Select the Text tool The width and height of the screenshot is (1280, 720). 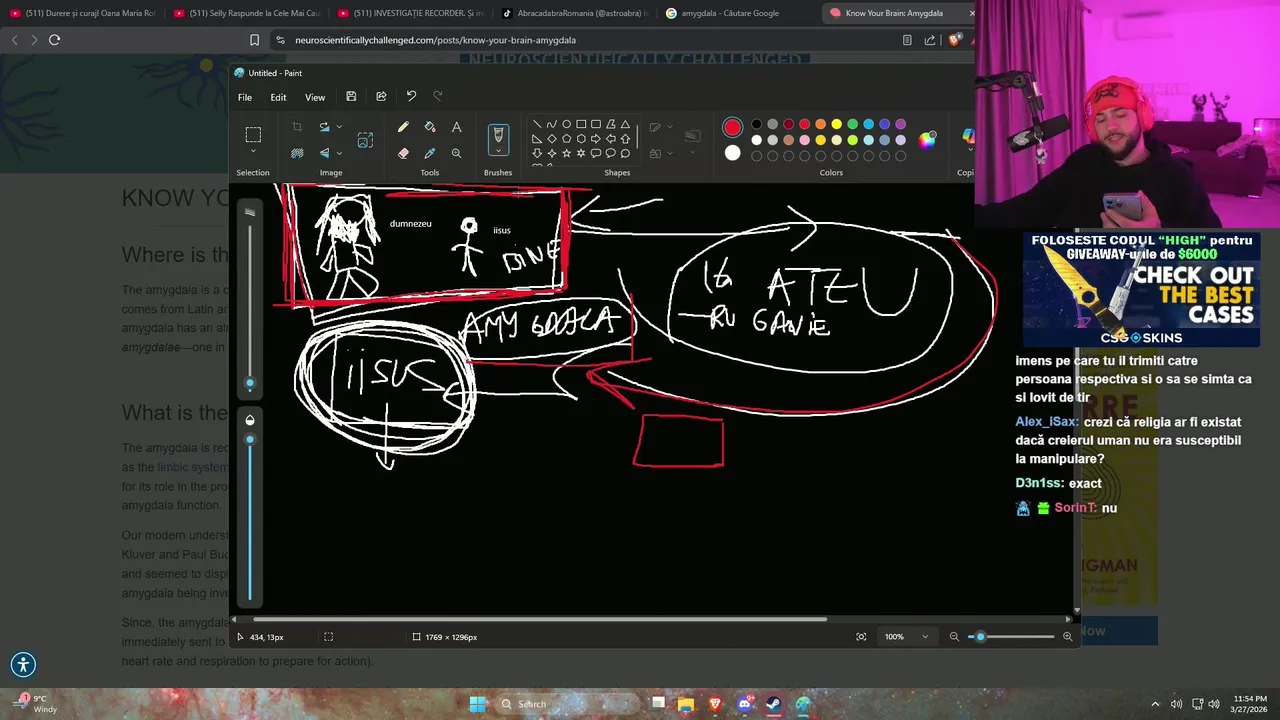click(x=456, y=127)
